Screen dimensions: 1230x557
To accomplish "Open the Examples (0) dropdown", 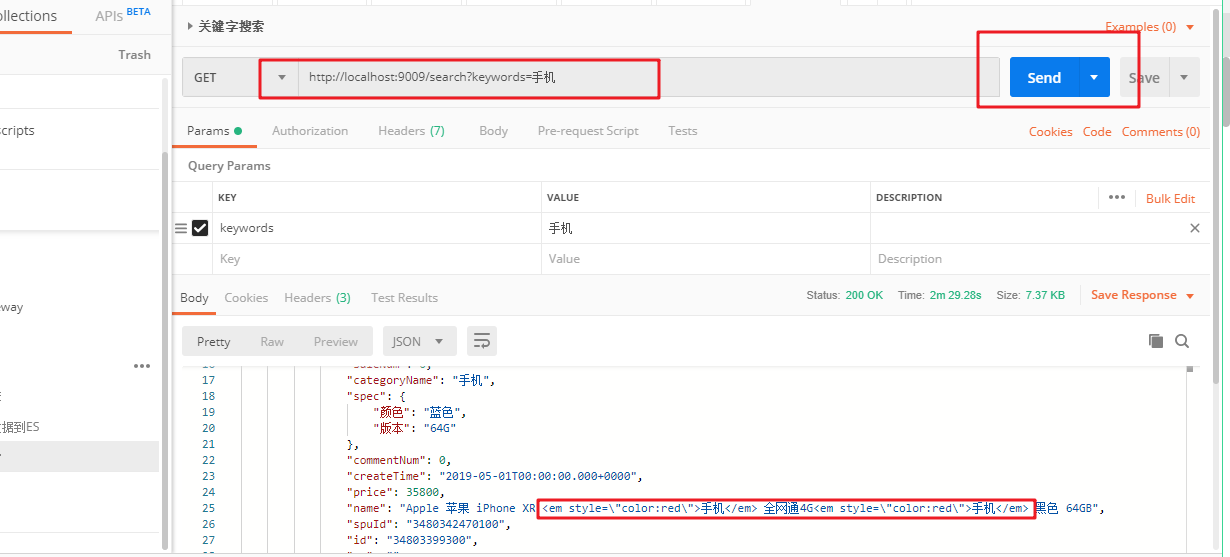I will [x=1150, y=27].
